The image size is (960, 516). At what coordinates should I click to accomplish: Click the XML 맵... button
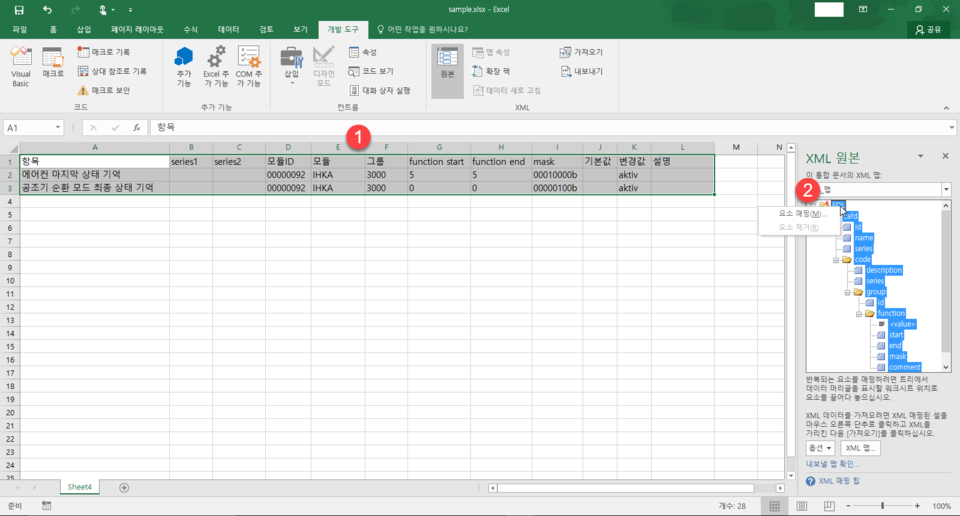(x=860, y=448)
